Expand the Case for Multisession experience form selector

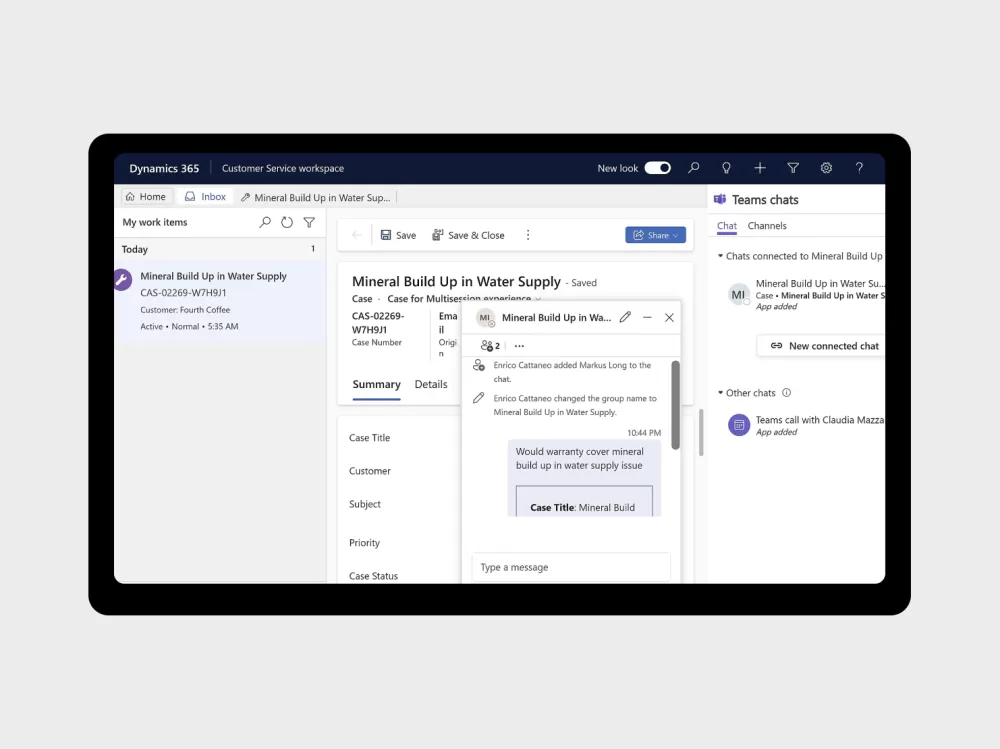tap(464, 299)
